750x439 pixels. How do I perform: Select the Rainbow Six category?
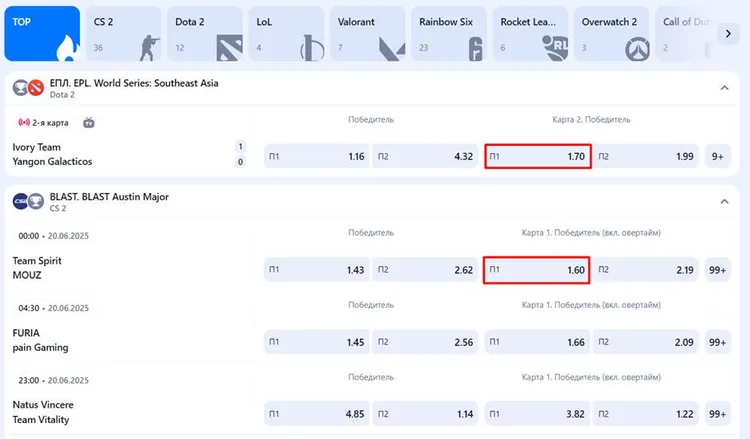pyautogui.click(x=449, y=34)
